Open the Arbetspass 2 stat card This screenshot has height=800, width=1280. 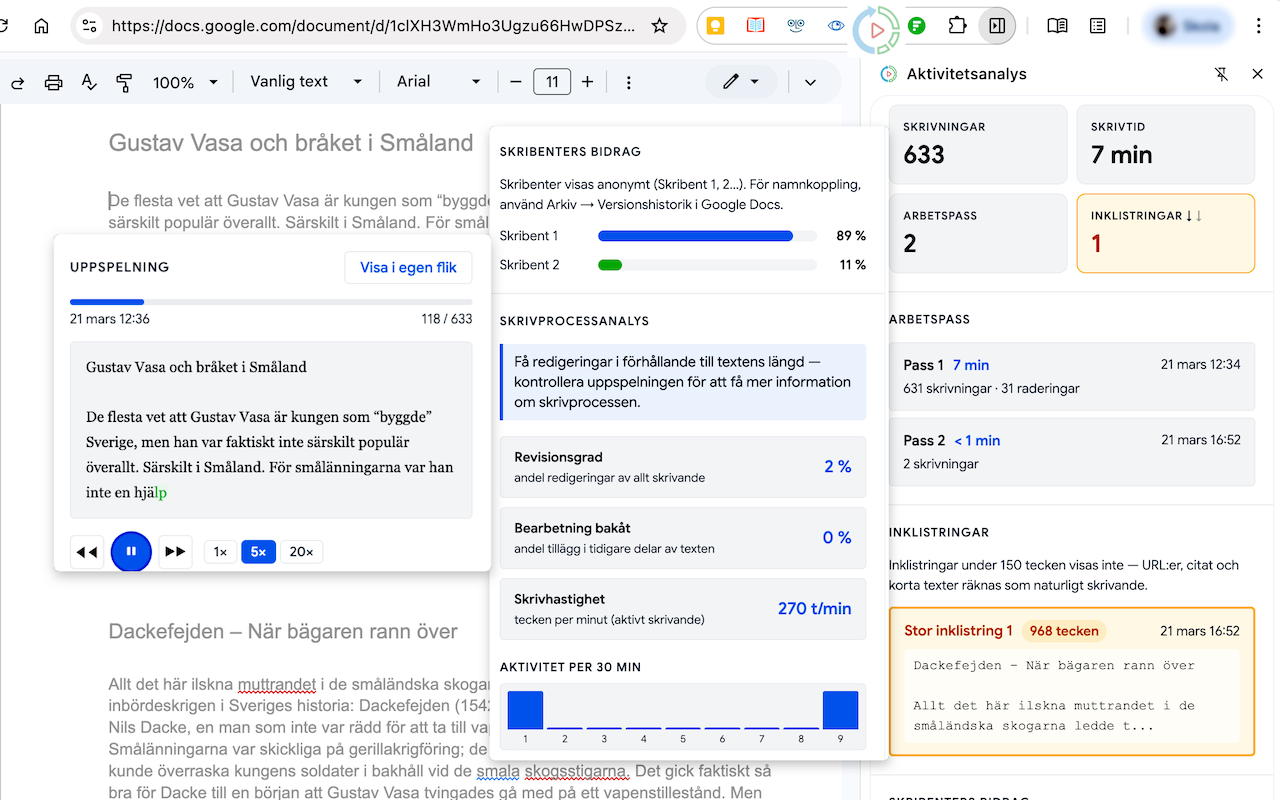click(977, 233)
